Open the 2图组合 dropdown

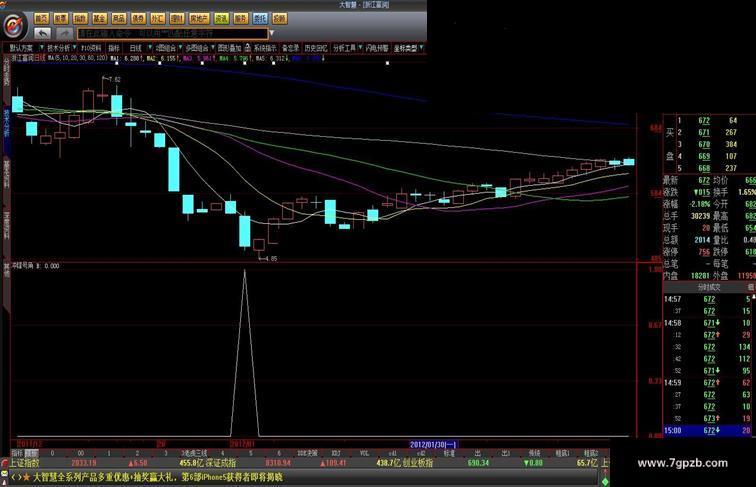168,48
